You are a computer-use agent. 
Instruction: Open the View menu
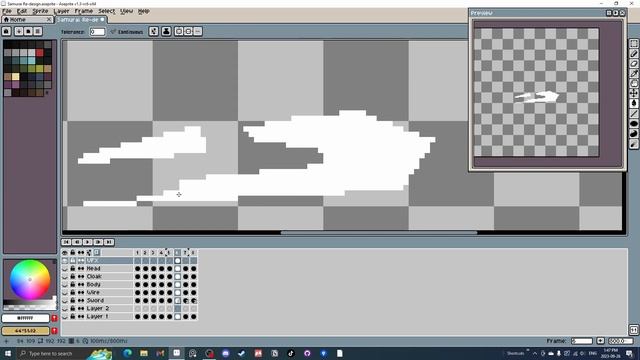click(x=127, y=11)
